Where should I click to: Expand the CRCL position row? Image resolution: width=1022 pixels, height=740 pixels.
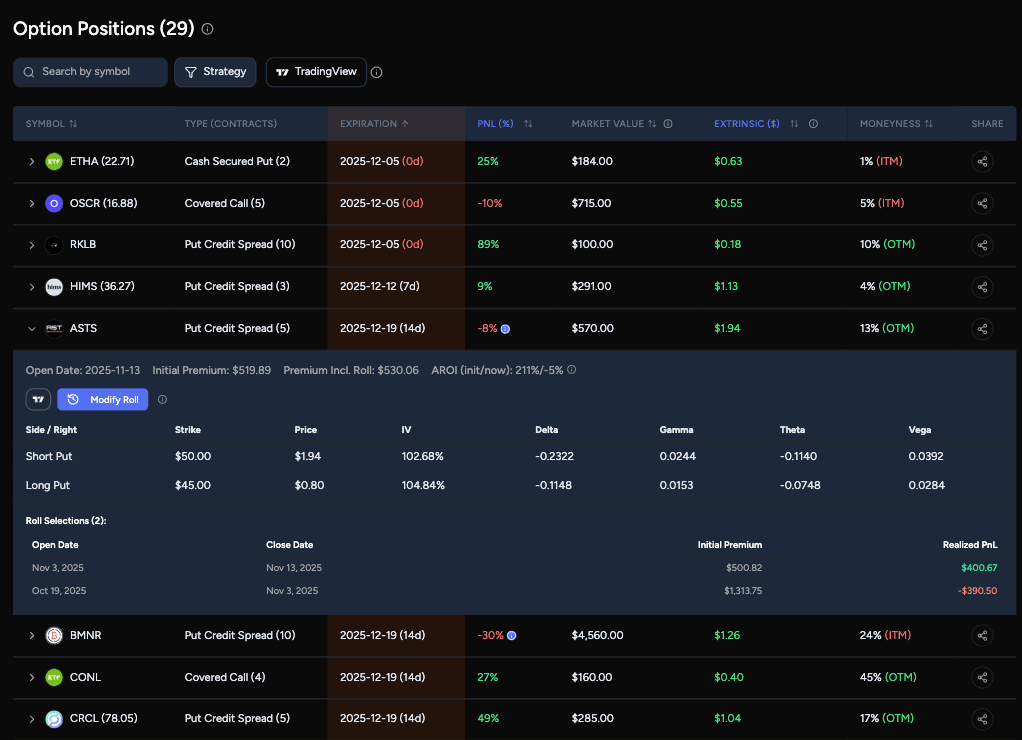[31, 718]
